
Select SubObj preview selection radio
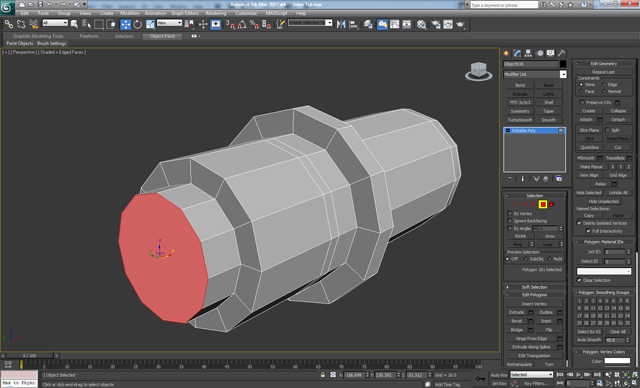[x=526, y=259]
